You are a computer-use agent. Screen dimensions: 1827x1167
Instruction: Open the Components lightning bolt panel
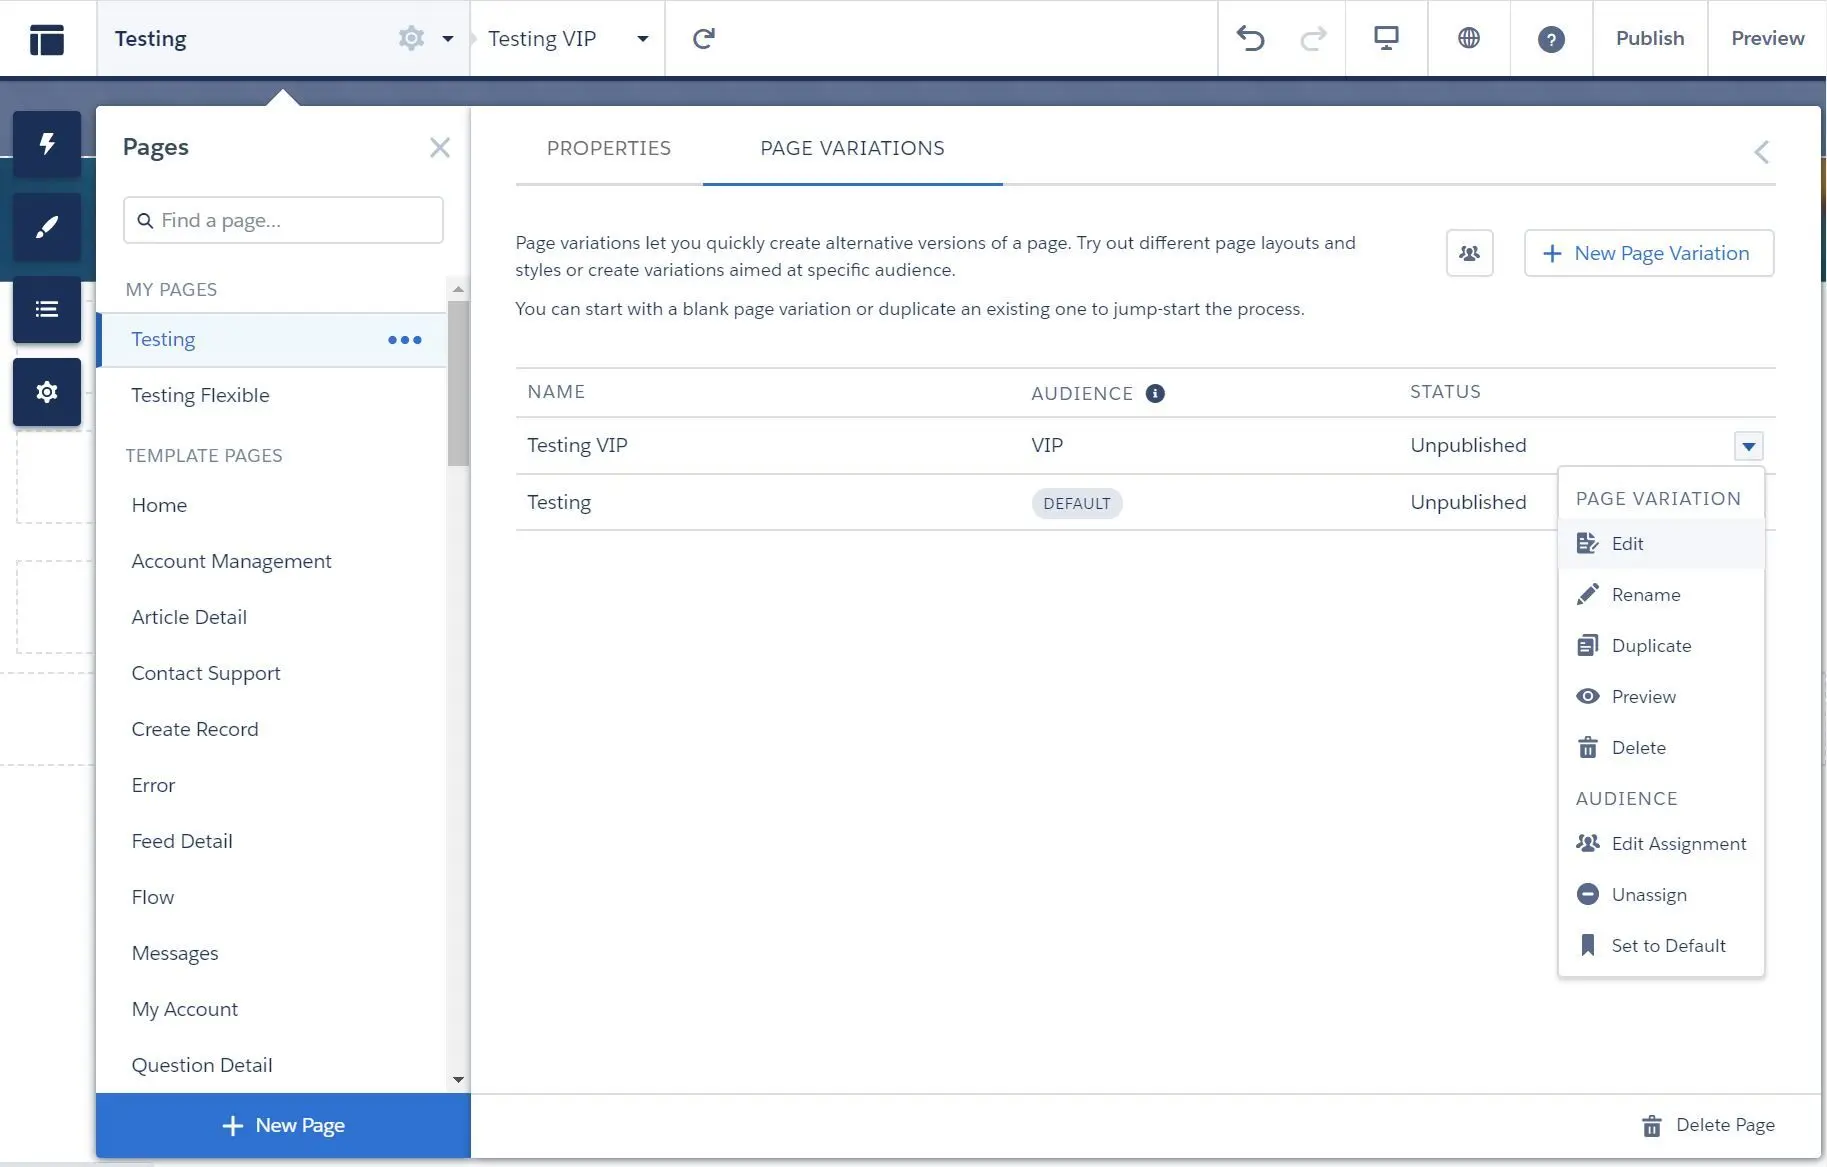coord(47,144)
